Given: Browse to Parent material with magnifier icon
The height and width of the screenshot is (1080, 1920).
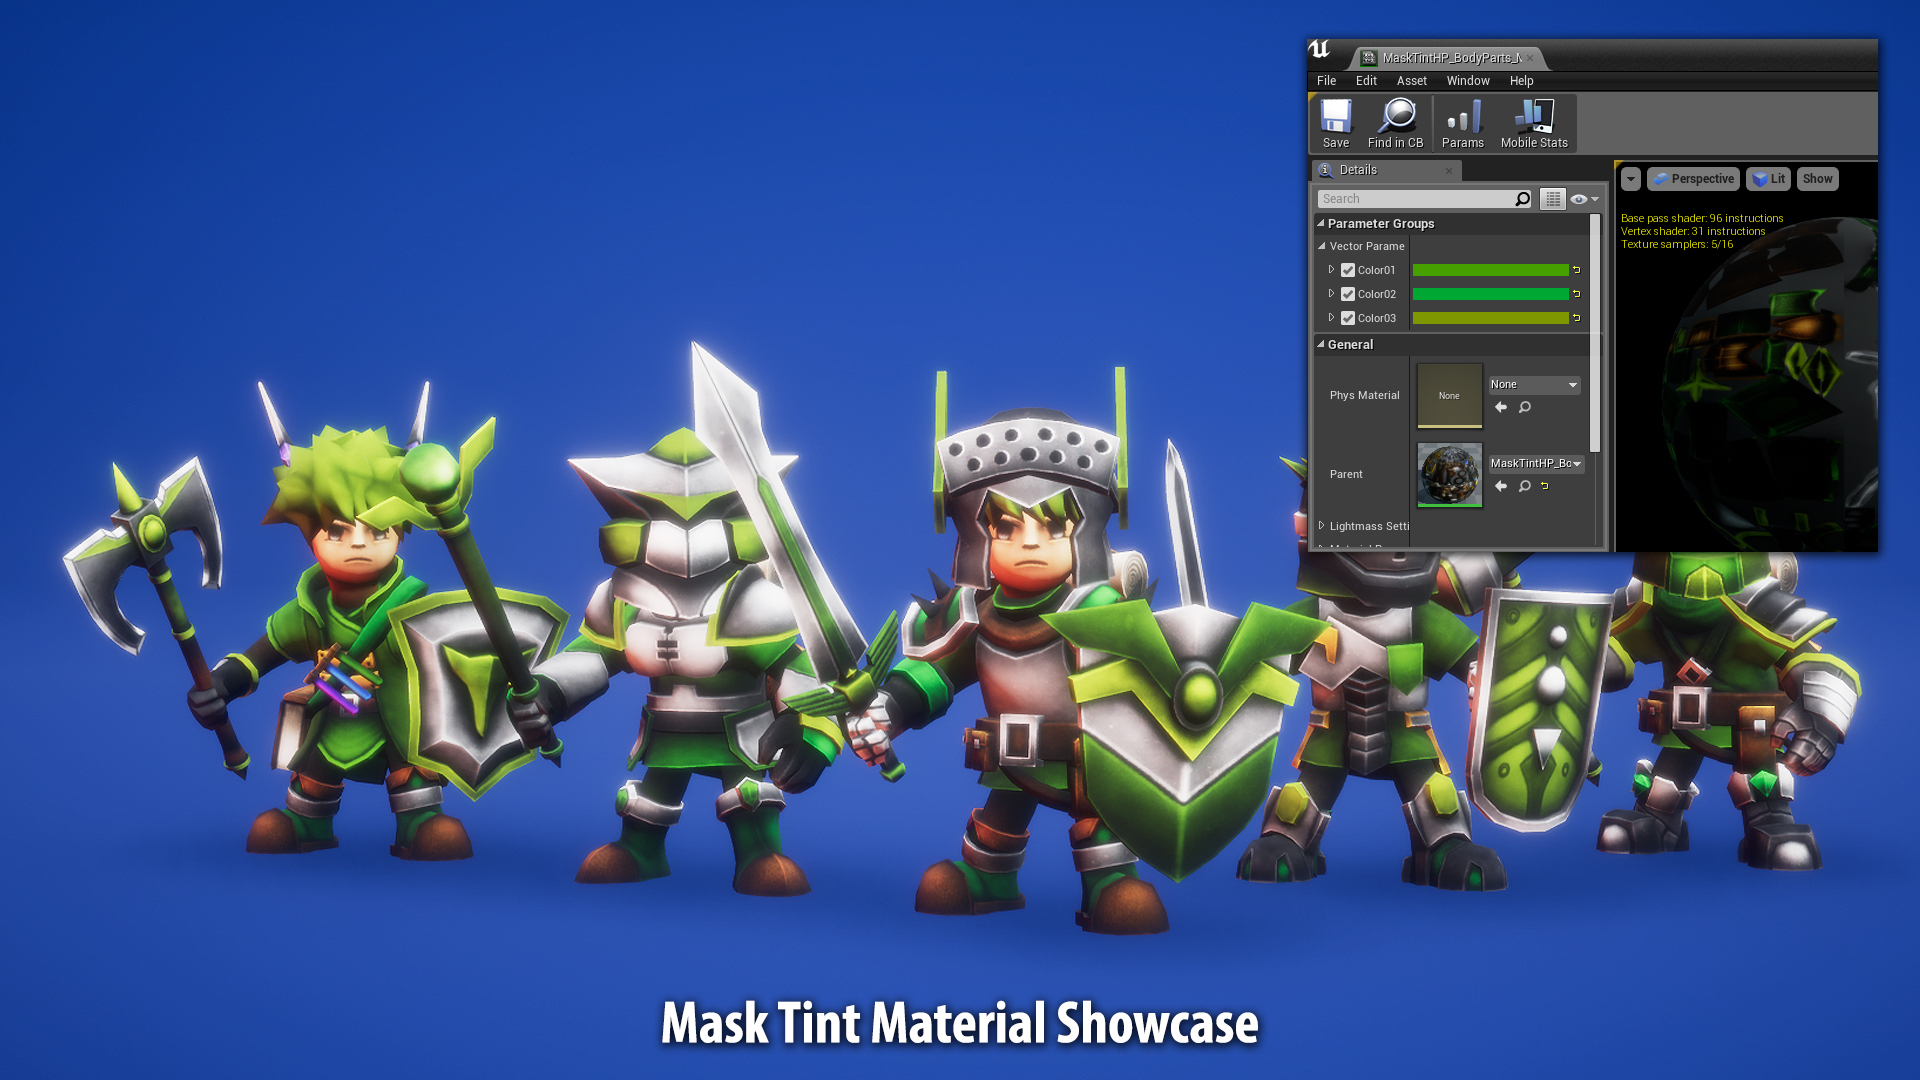Looking at the screenshot, I should pyautogui.click(x=1525, y=486).
